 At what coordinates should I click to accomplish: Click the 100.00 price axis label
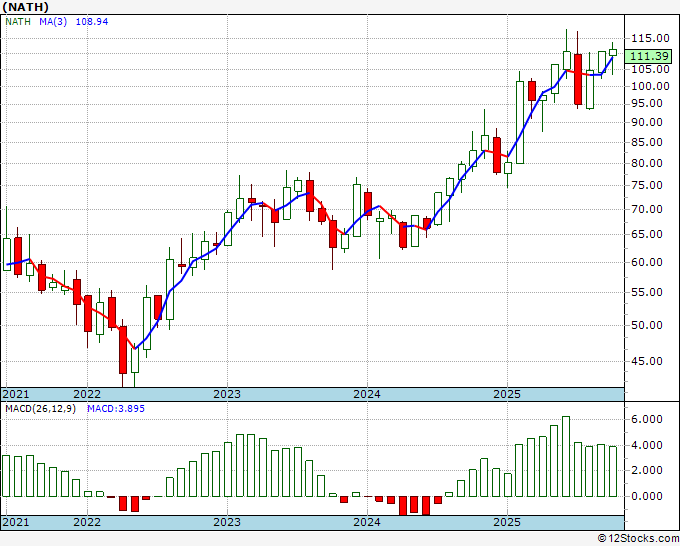coord(650,86)
